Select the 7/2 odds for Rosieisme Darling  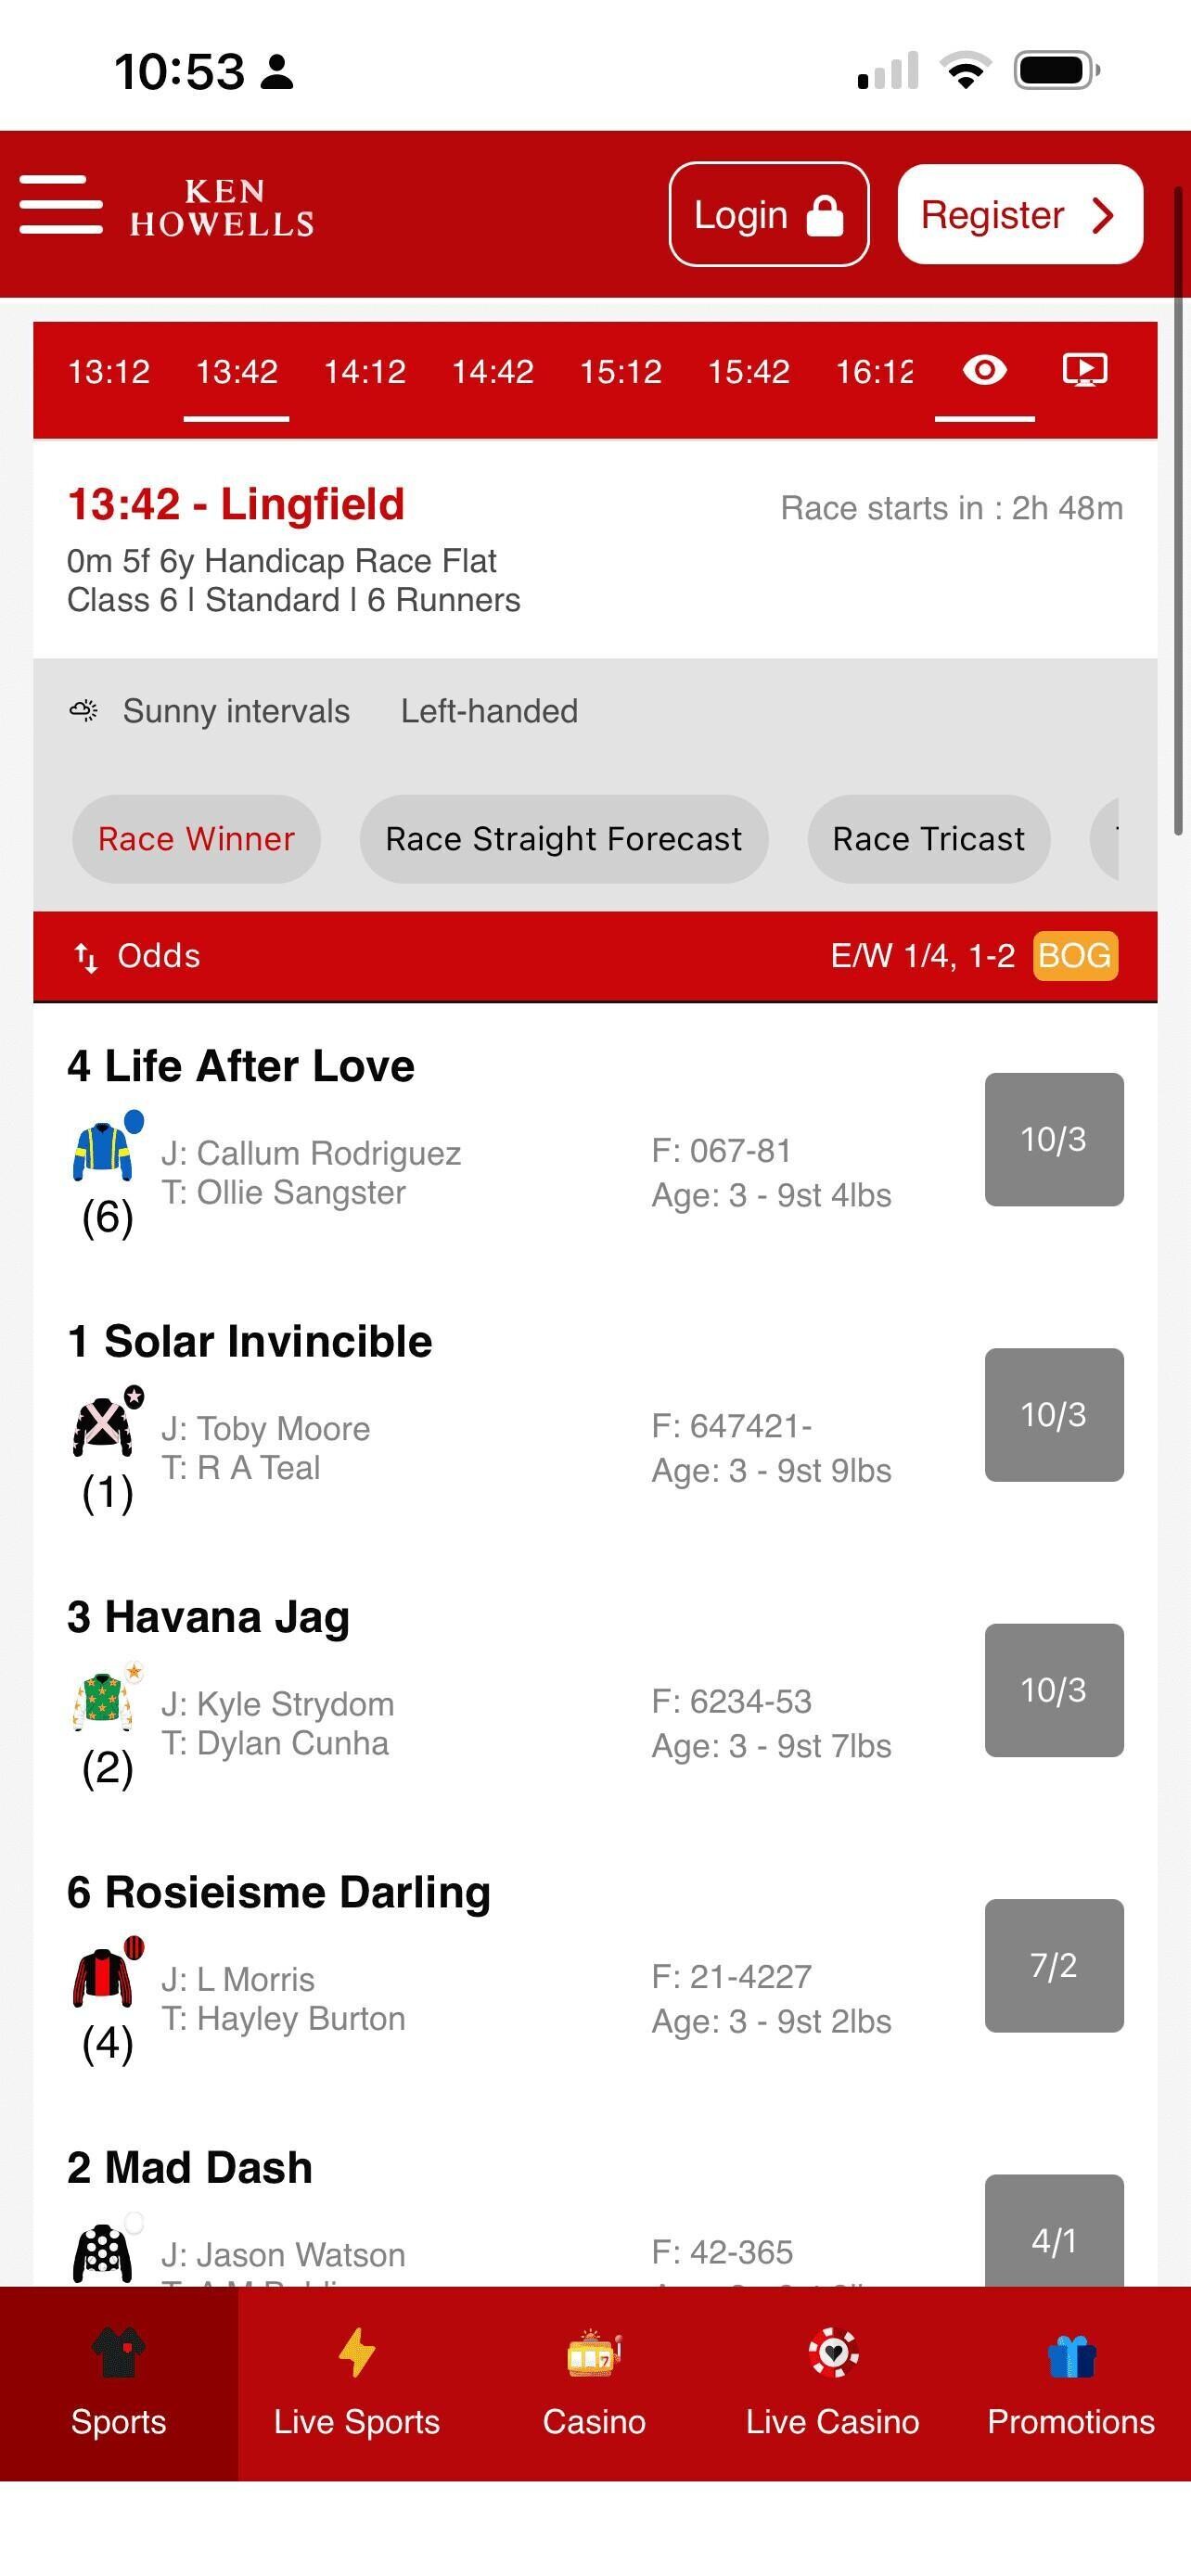click(1053, 1965)
